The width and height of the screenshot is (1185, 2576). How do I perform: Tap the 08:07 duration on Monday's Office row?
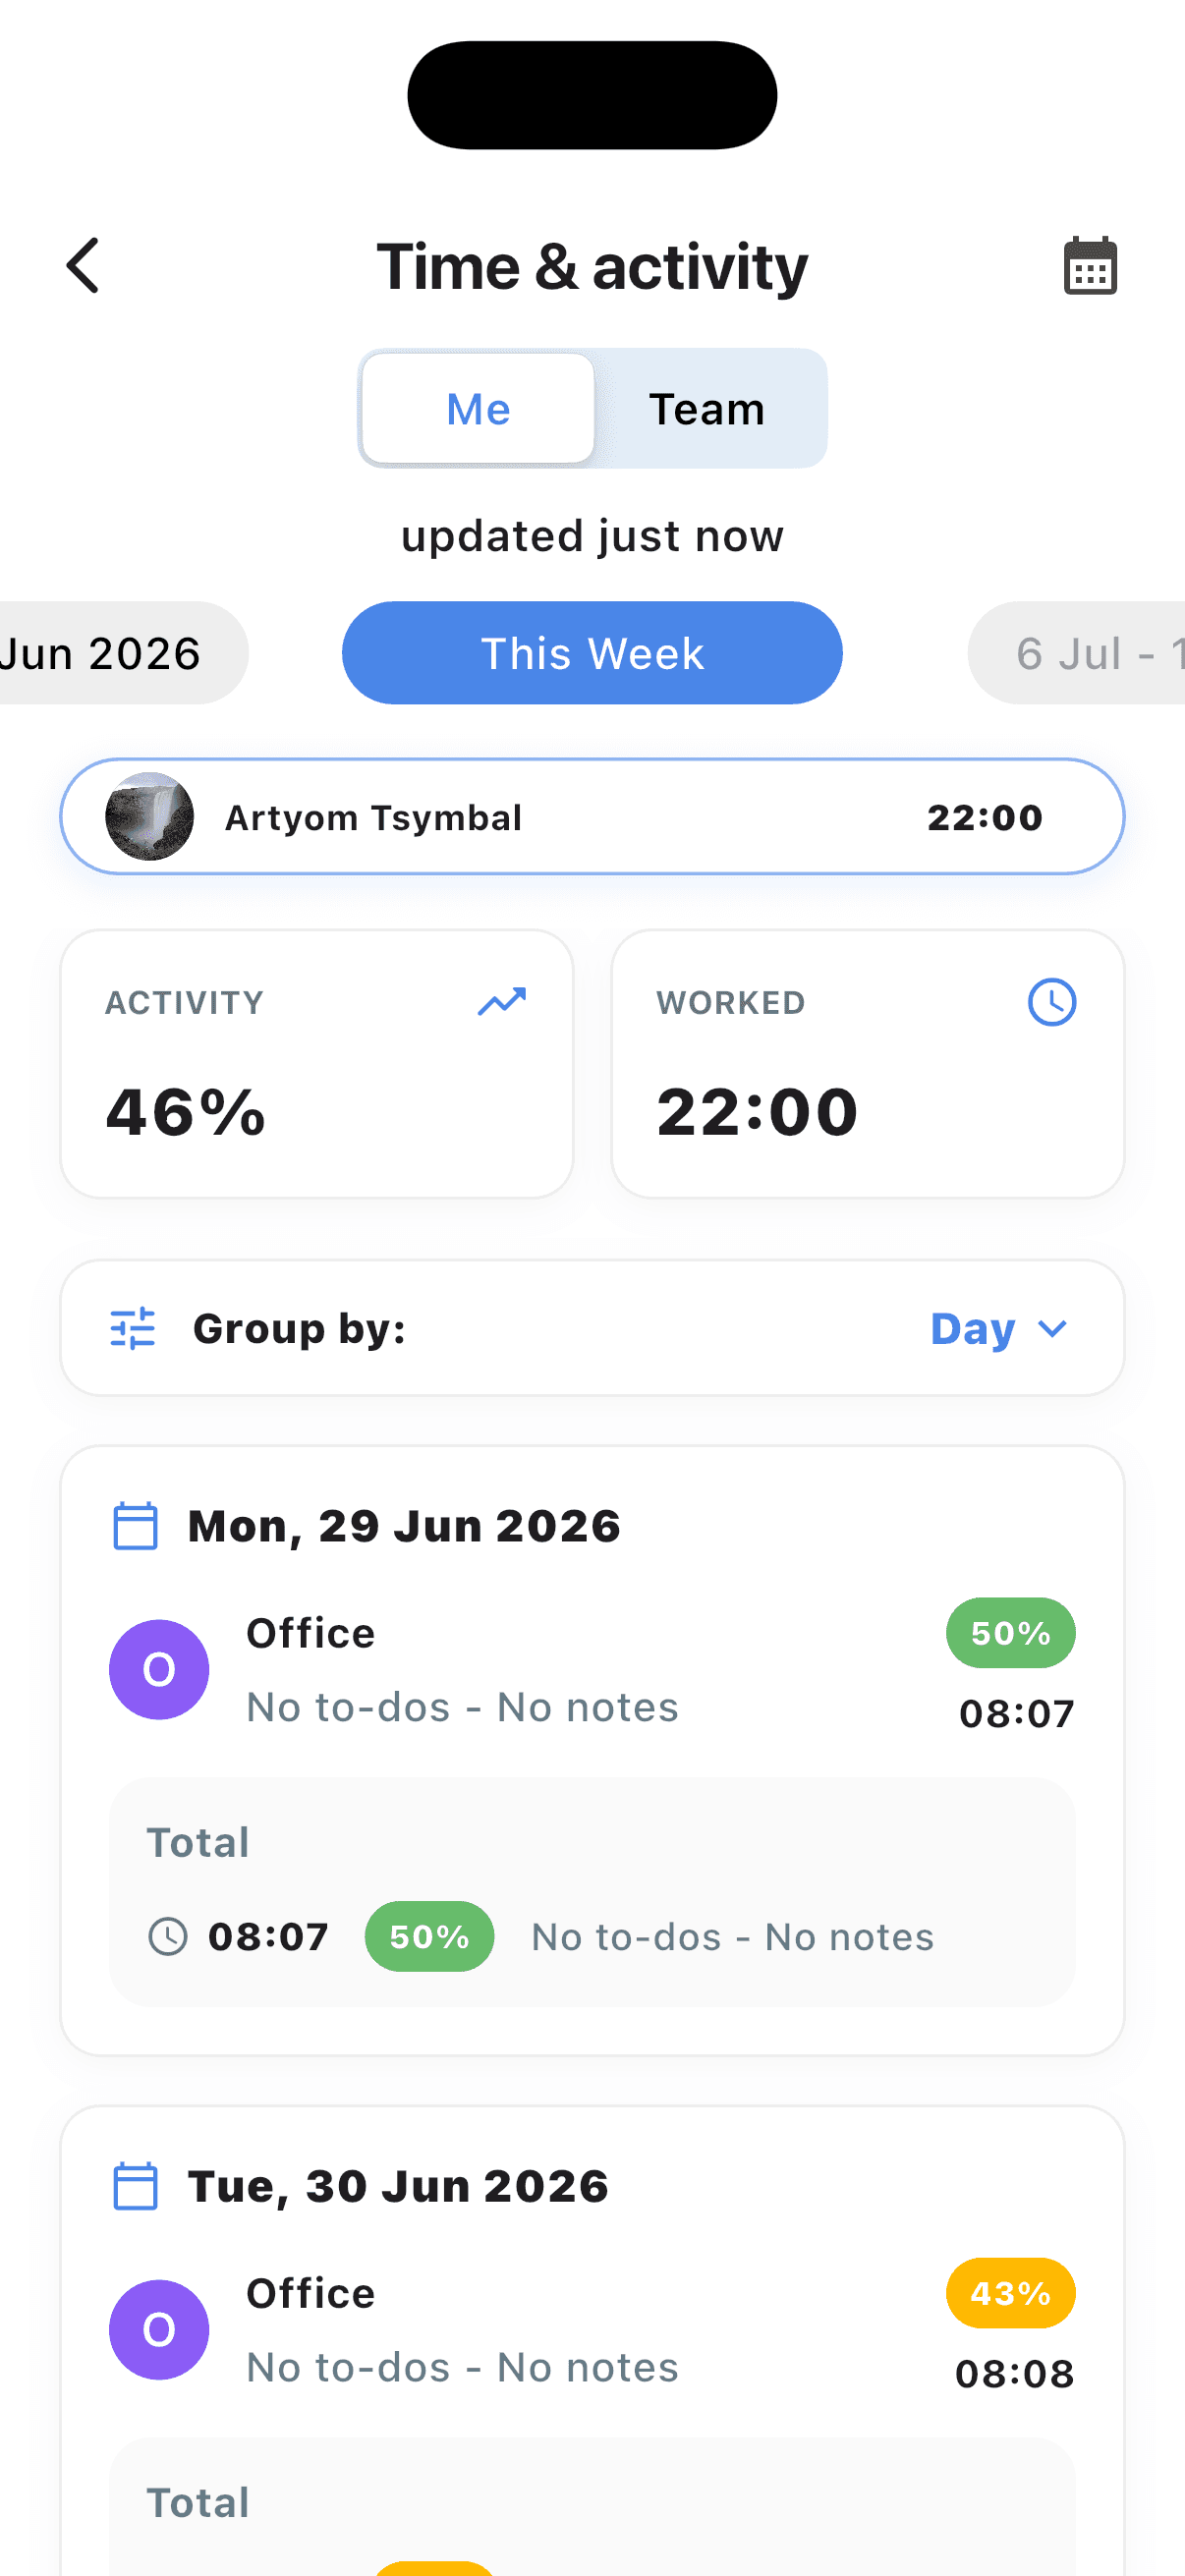[1017, 1714]
